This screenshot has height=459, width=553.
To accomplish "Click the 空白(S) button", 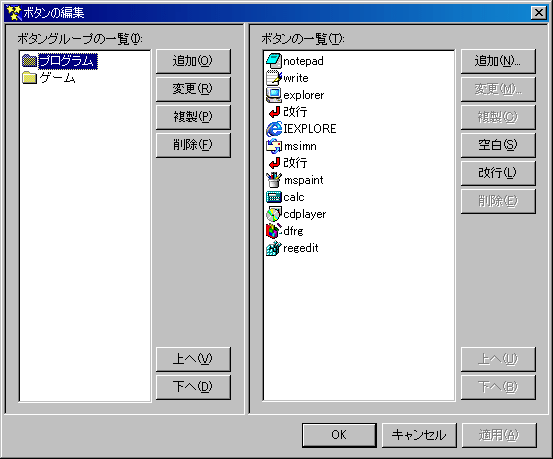I will [x=498, y=145].
